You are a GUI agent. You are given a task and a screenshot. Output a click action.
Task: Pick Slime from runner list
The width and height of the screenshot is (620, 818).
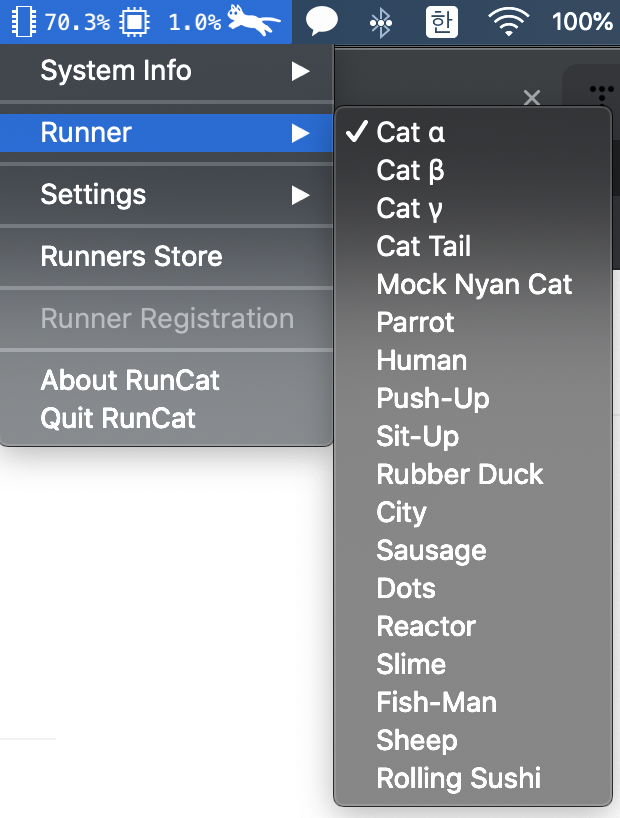[x=473, y=664]
